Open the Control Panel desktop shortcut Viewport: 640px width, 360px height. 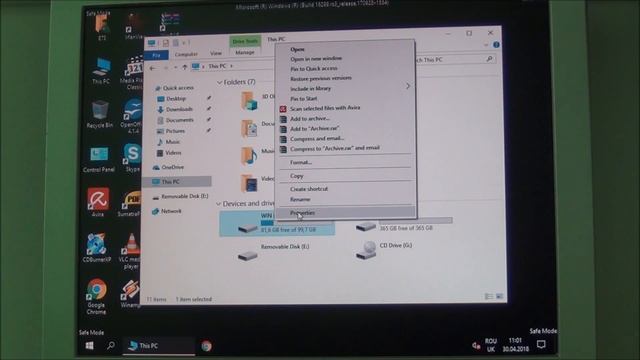99,159
